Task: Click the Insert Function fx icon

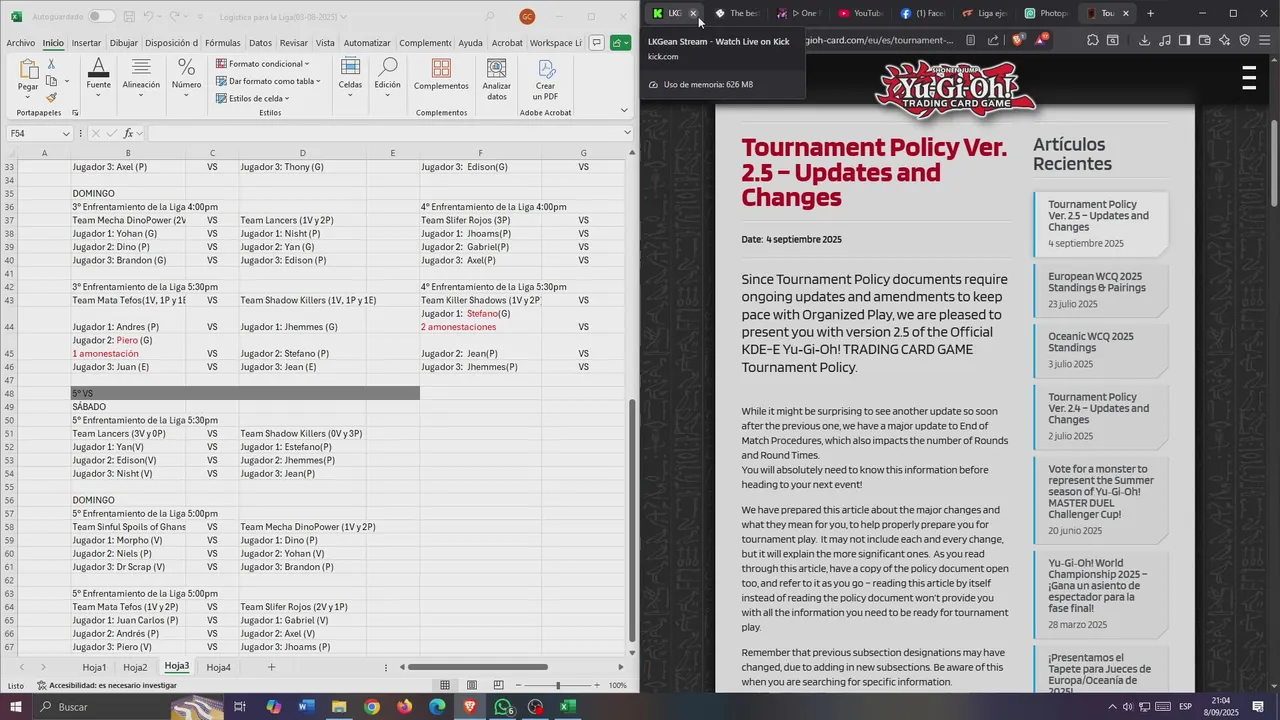Action: (128, 133)
